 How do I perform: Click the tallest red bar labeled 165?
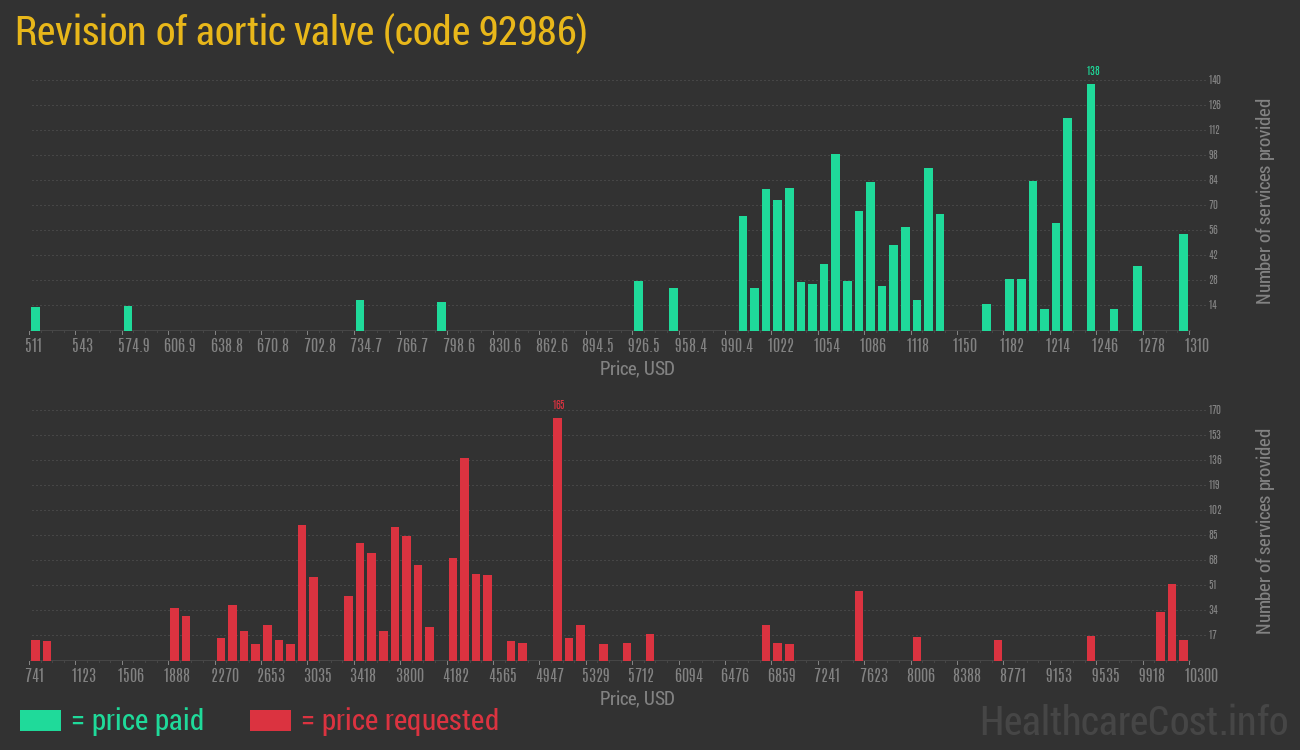click(557, 539)
